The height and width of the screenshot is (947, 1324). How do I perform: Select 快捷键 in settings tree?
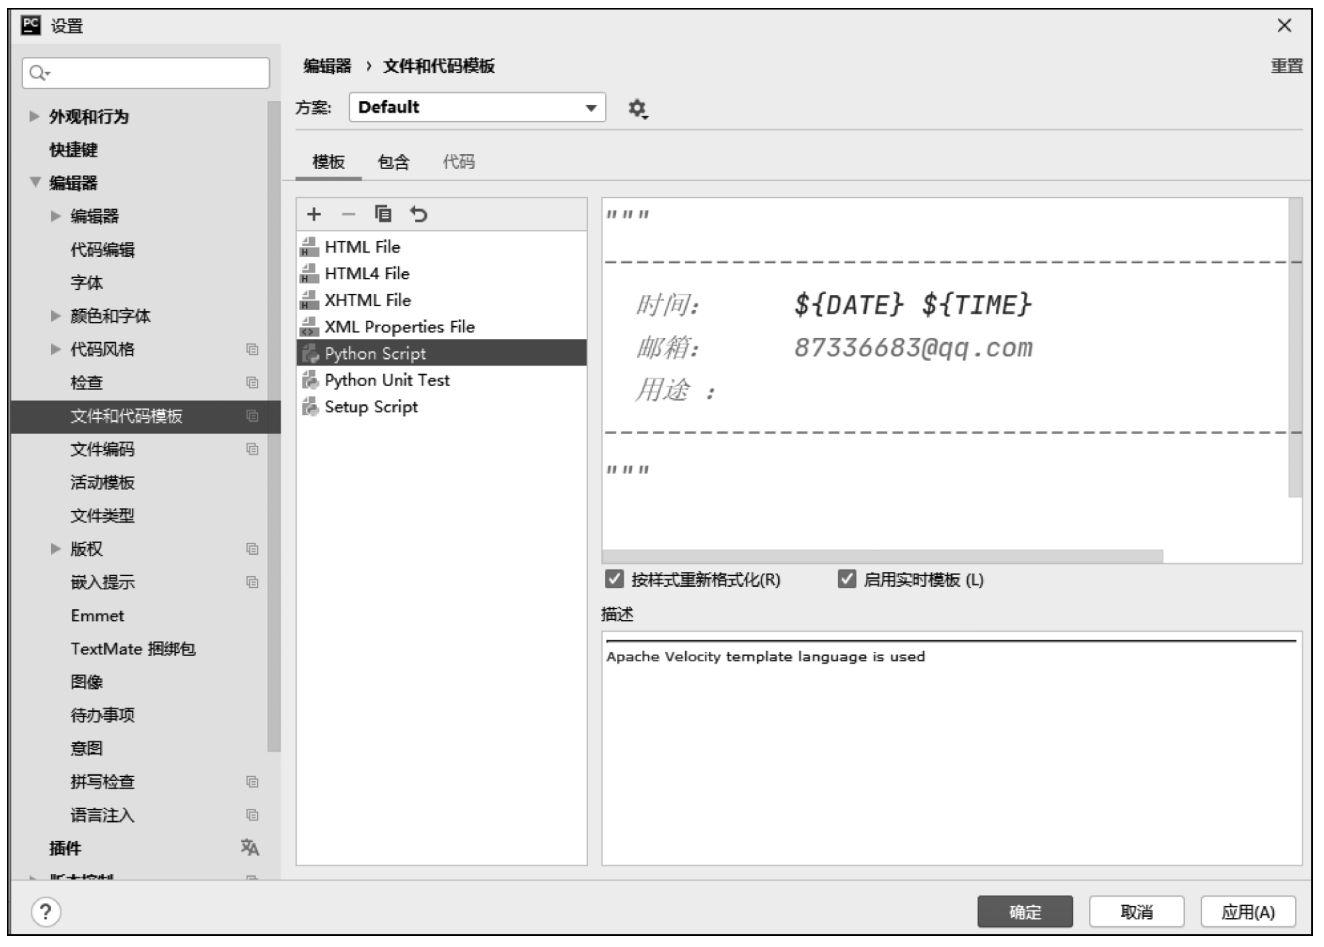pyautogui.click(x=74, y=150)
